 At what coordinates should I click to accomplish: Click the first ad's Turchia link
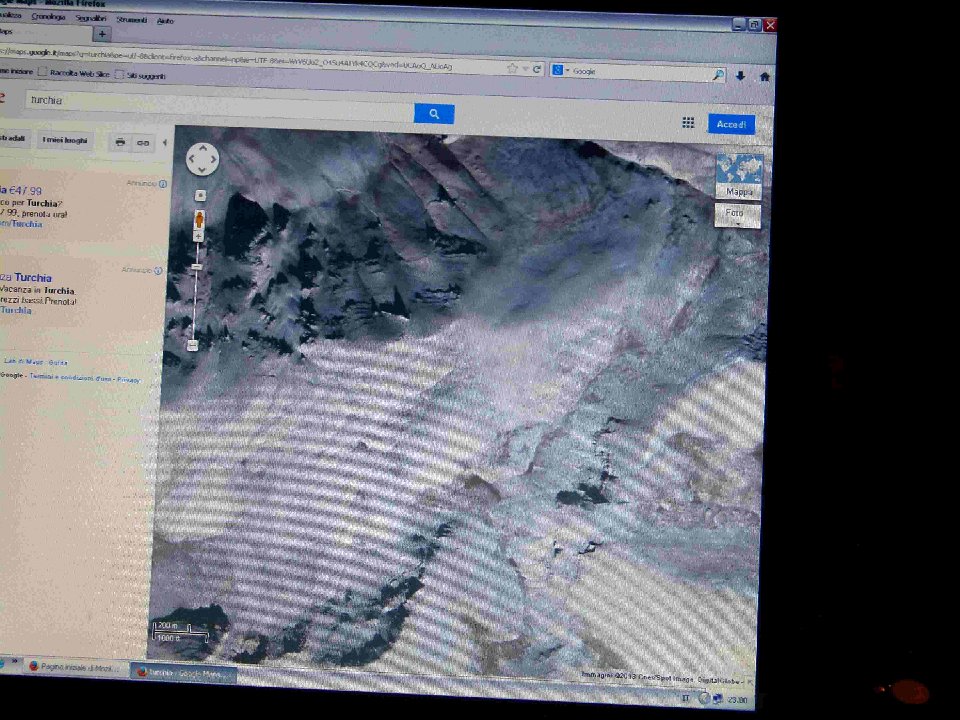23,224
